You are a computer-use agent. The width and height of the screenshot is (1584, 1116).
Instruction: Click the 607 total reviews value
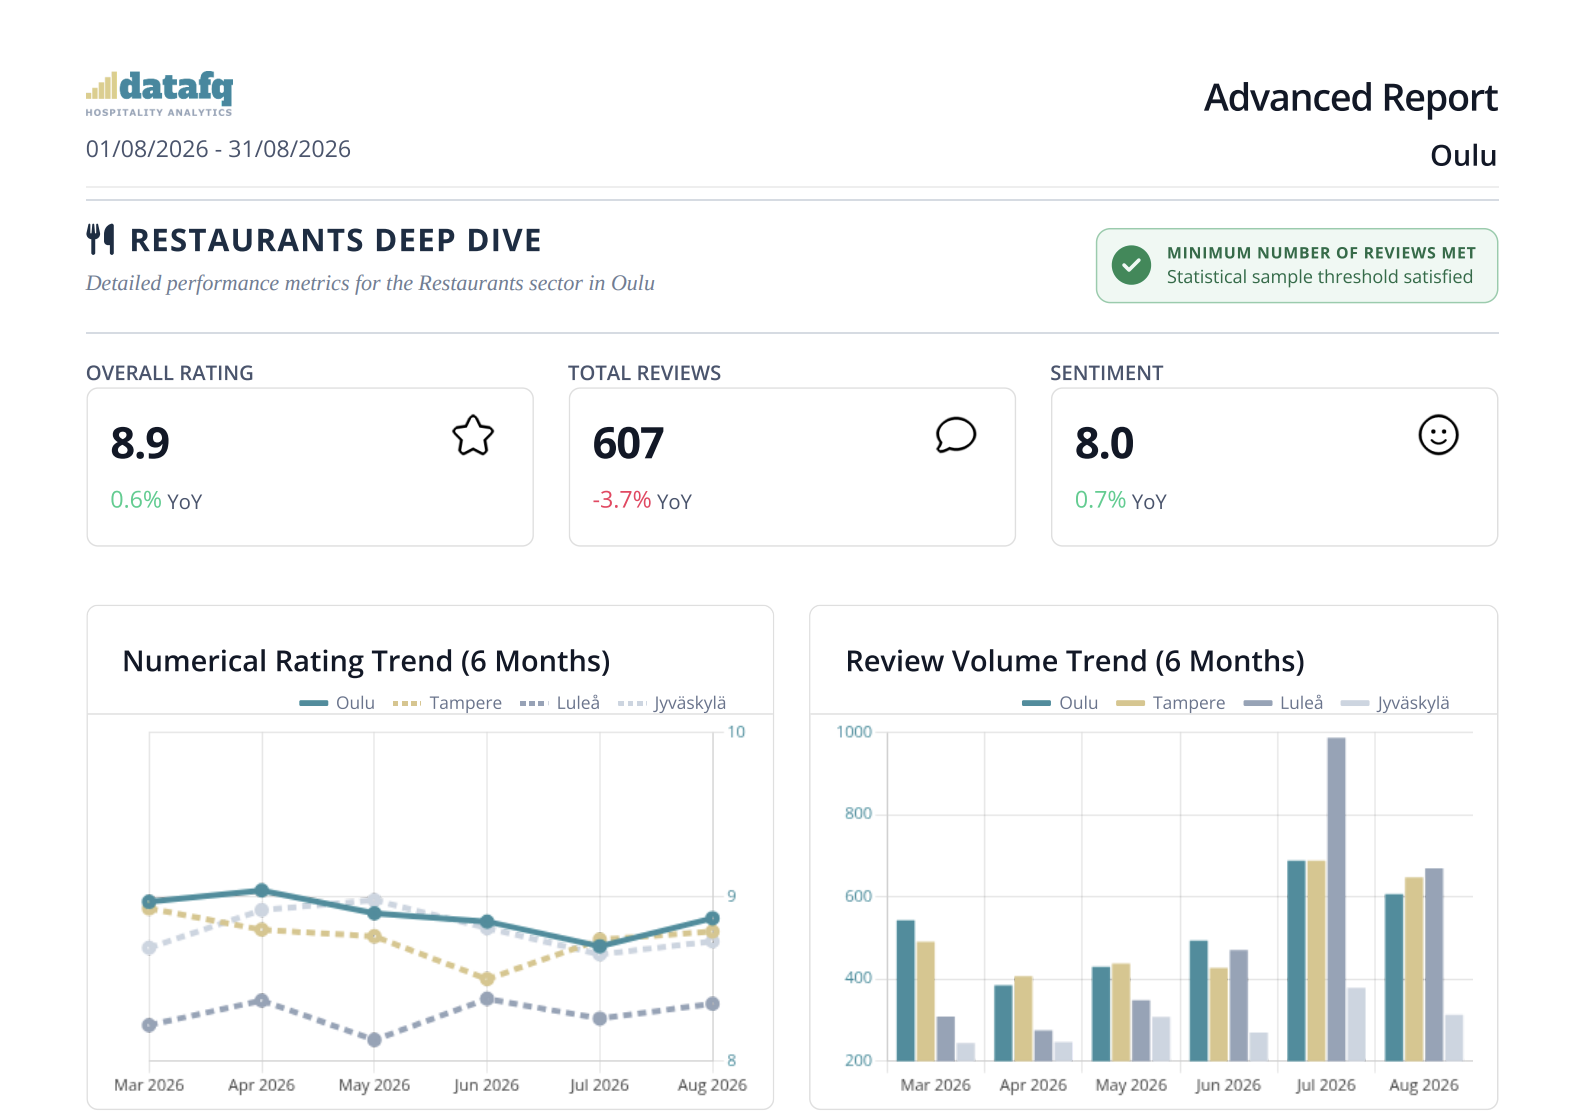coord(628,443)
